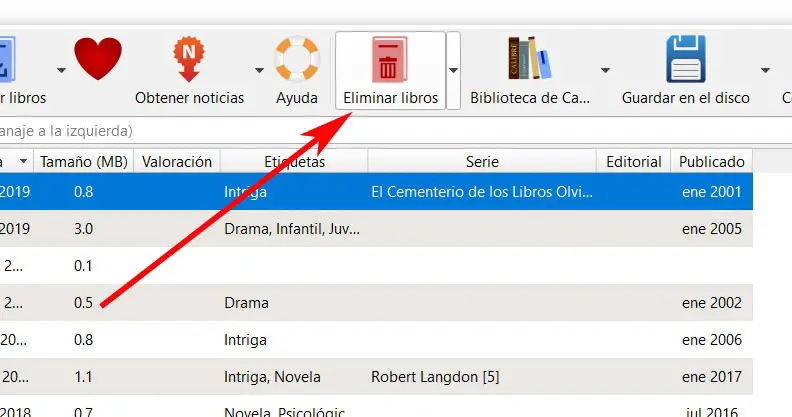Screen dimensions: 792x417
Task: Select the Robert Langdon [5] book row
Action: point(434,377)
